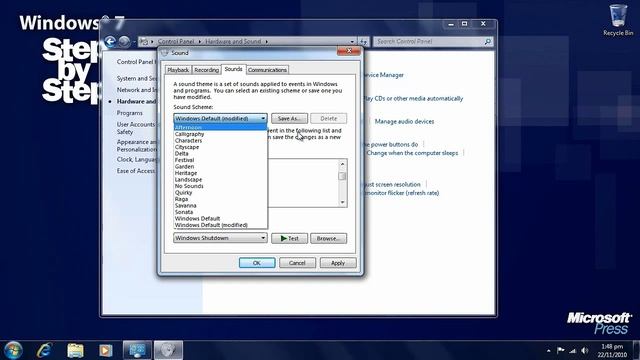Click the network signal tray icon

coord(573,351)
